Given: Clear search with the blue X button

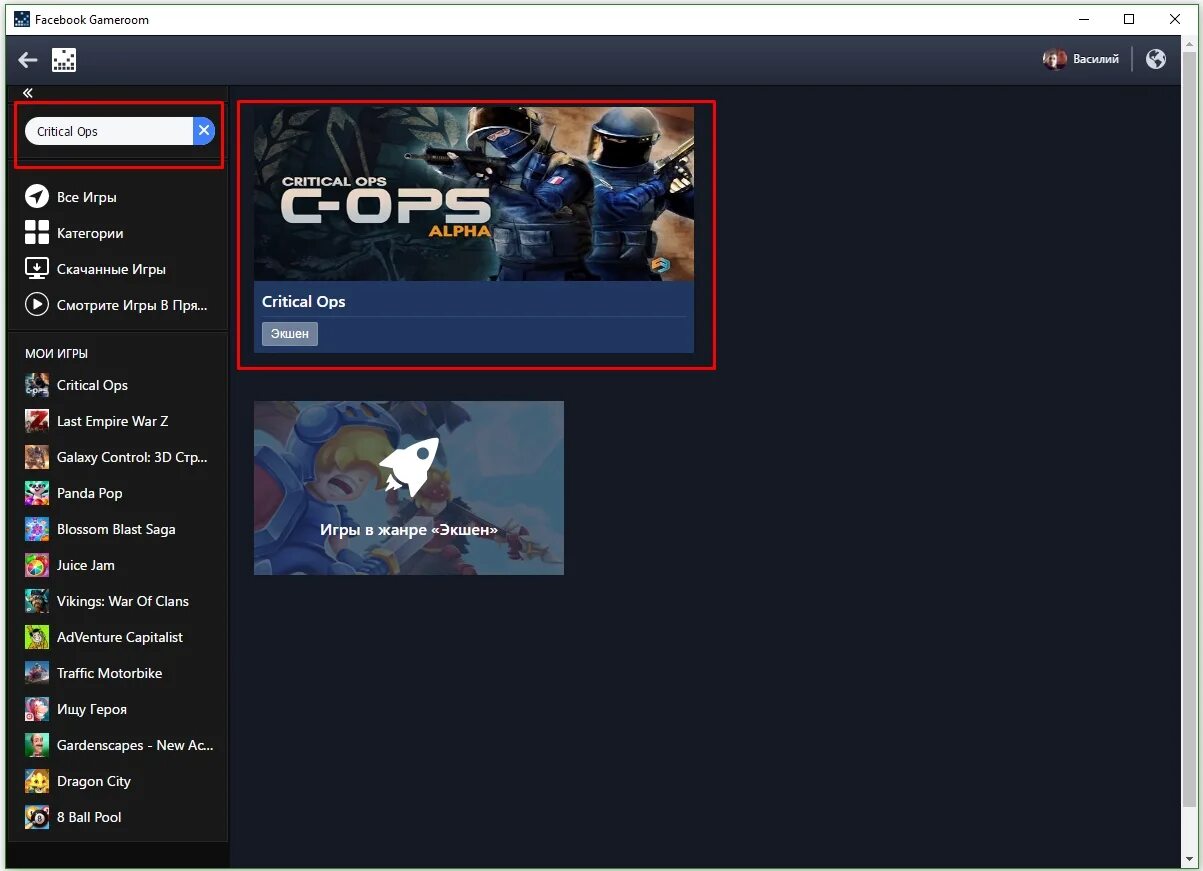Looking at the screenshot, I should [x=204, y=131].
